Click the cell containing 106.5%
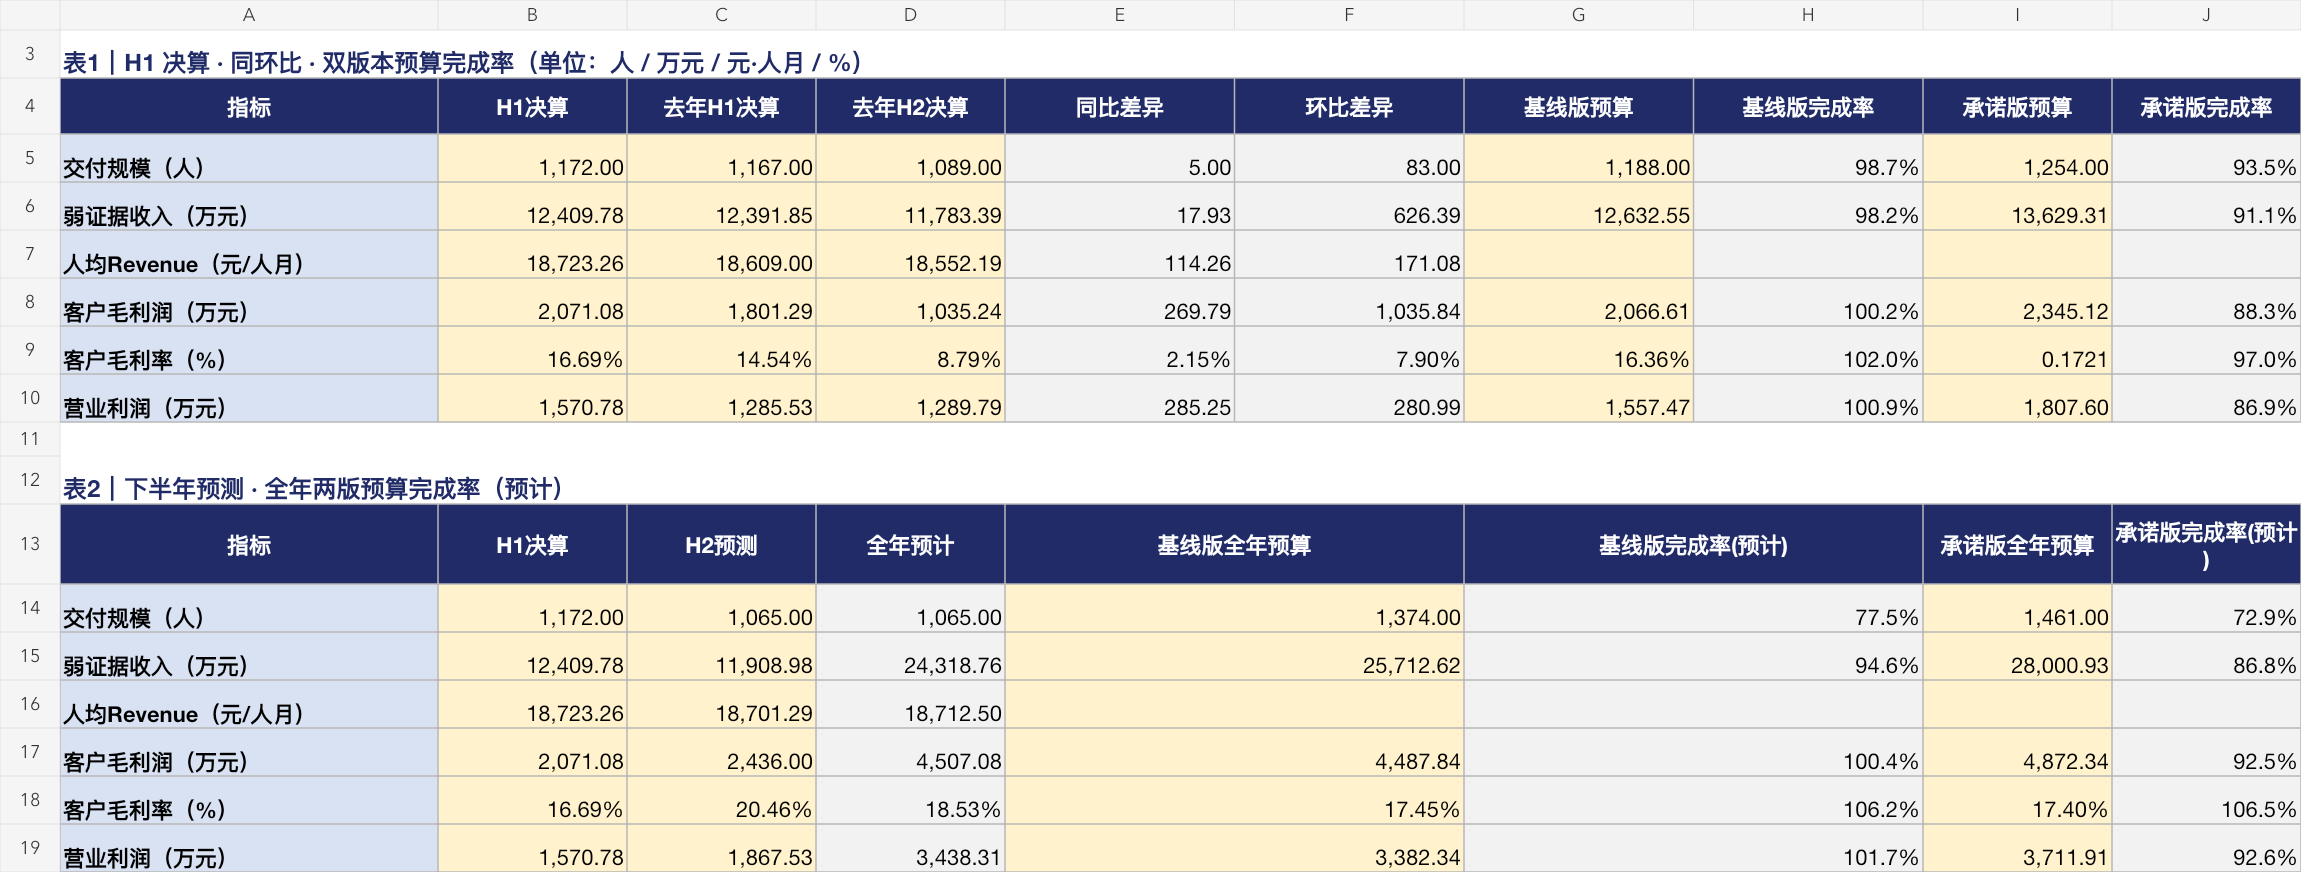The width and height of the screenshot is (2301, 872). pos(2206,801)
